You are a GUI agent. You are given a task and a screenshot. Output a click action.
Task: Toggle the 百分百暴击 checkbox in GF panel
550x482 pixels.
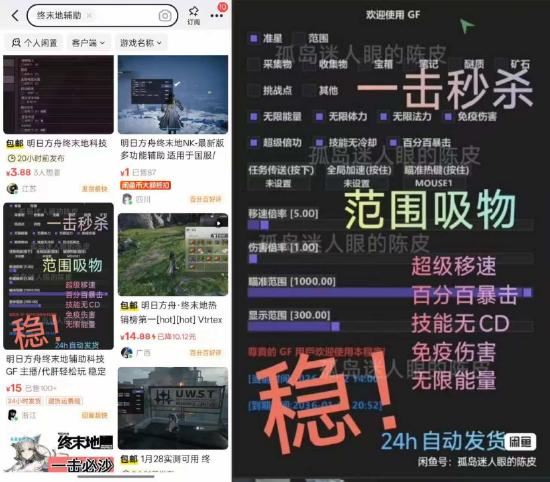393,142
